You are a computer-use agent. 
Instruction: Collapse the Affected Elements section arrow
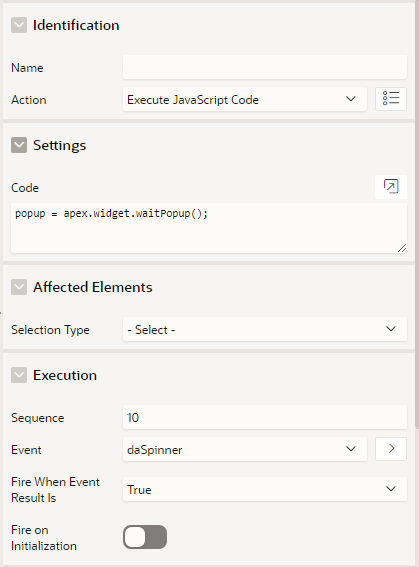(x=19, y=287)
